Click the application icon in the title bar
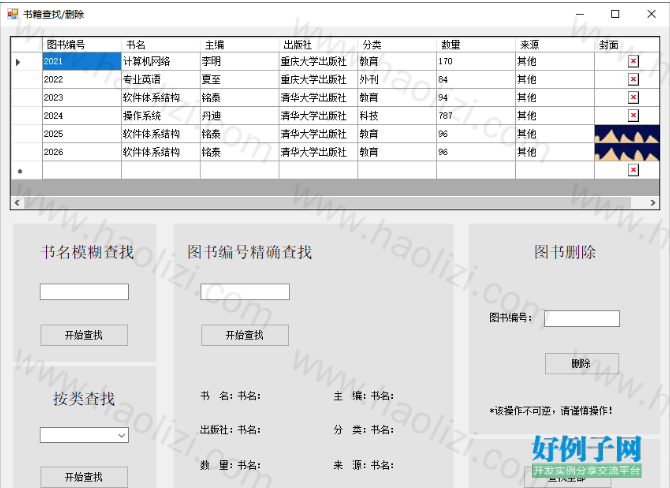 pos(13,14)
